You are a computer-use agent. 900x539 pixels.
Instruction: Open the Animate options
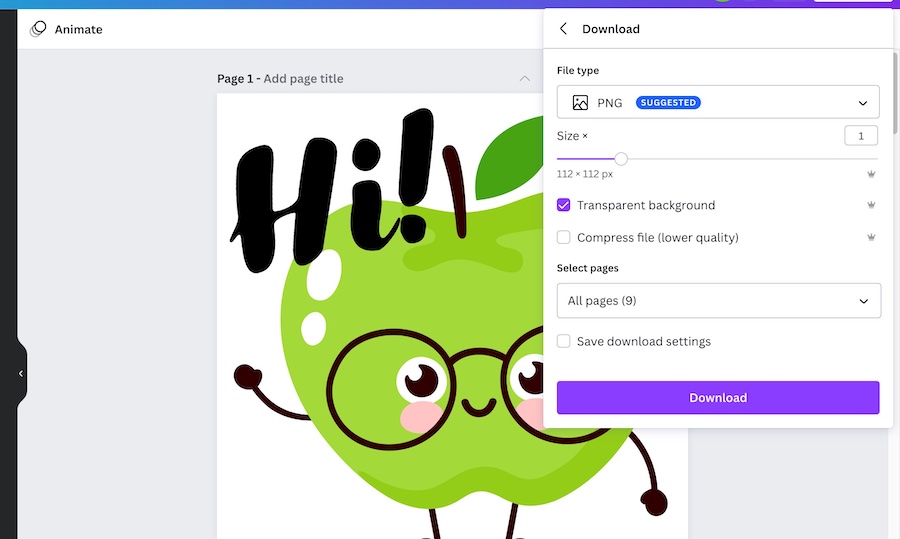67,29
